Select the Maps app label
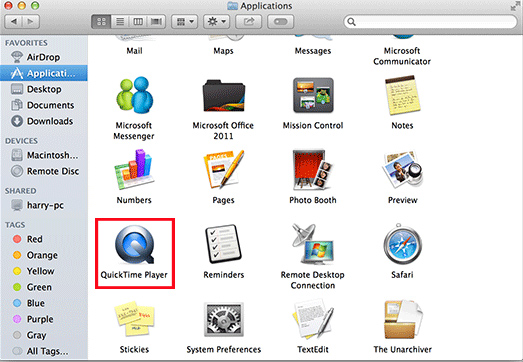This screenshot has height=362, width=523. click(x=223, y=51)
